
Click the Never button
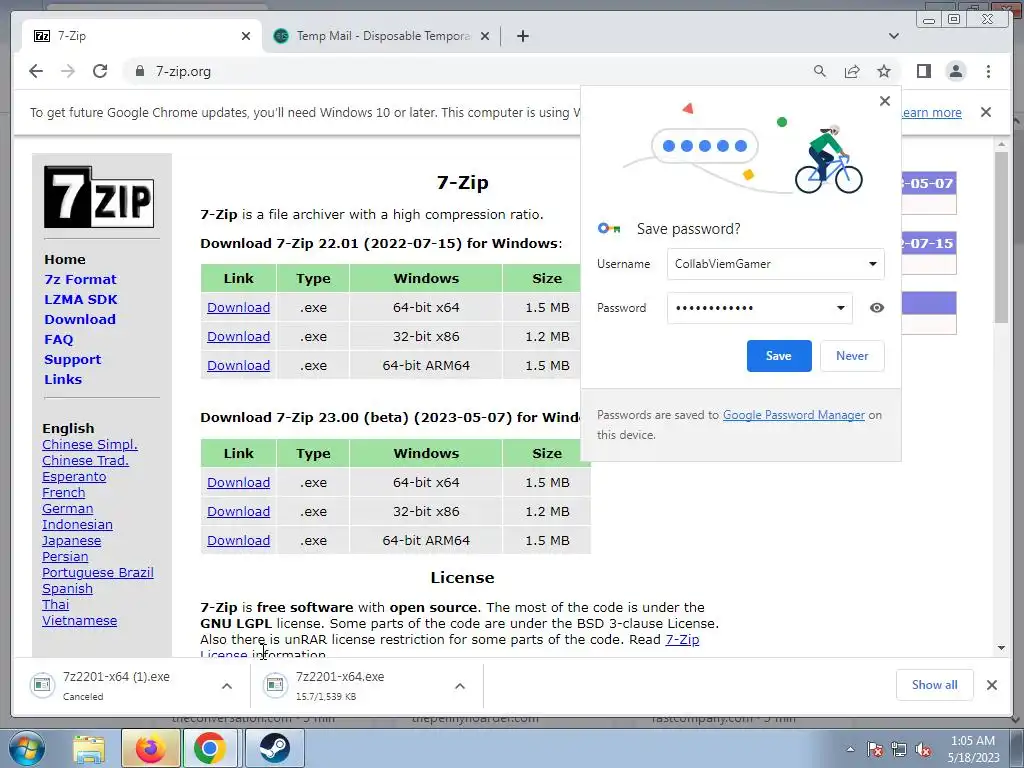(852, 356)
